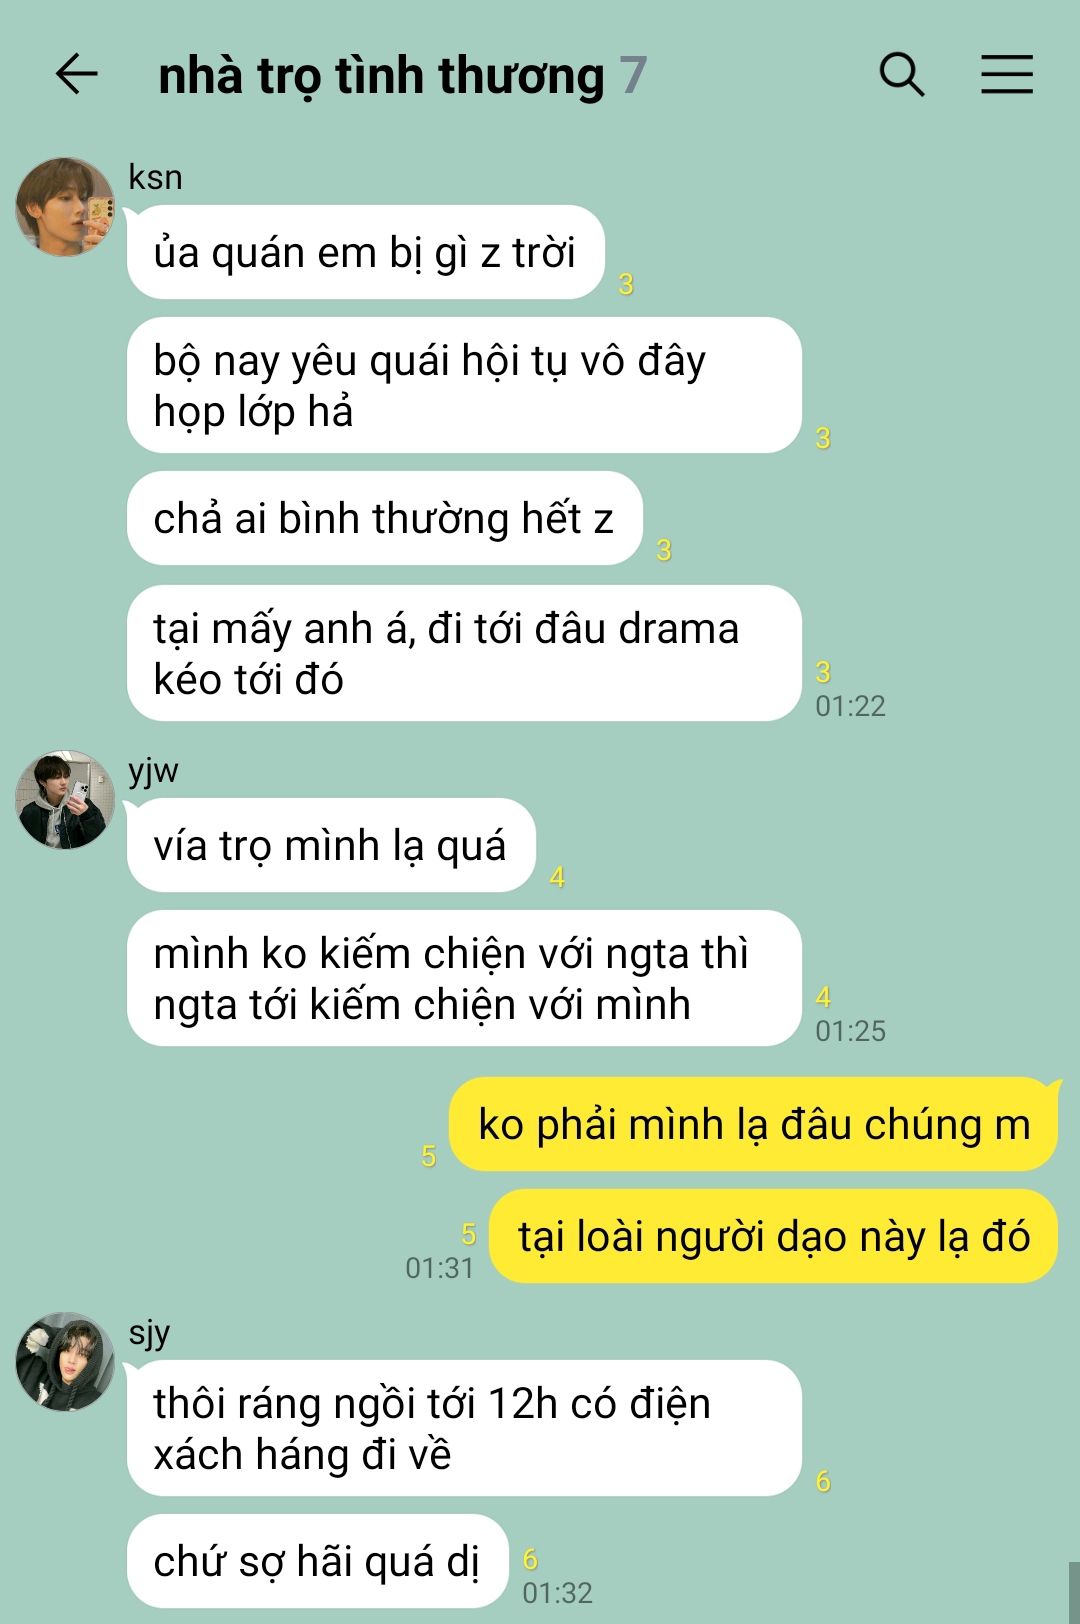Screen dimensions: 1080x1624
Task: Select yellow message 'ko phải mình lạ đâu chúng m'
Action: pos(754,1124)
